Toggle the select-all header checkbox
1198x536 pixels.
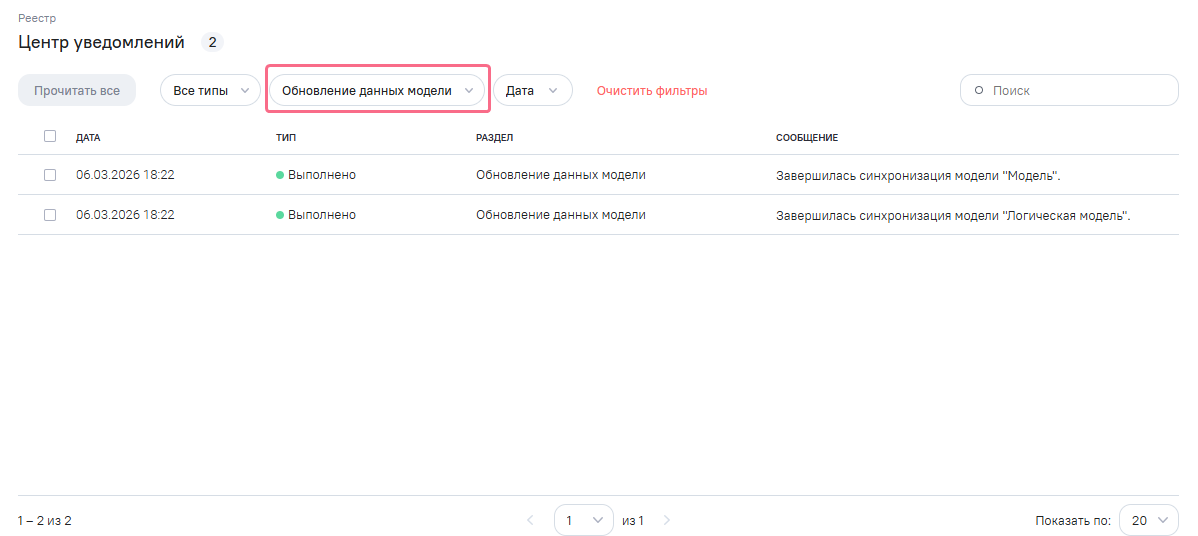coord(50,136)
